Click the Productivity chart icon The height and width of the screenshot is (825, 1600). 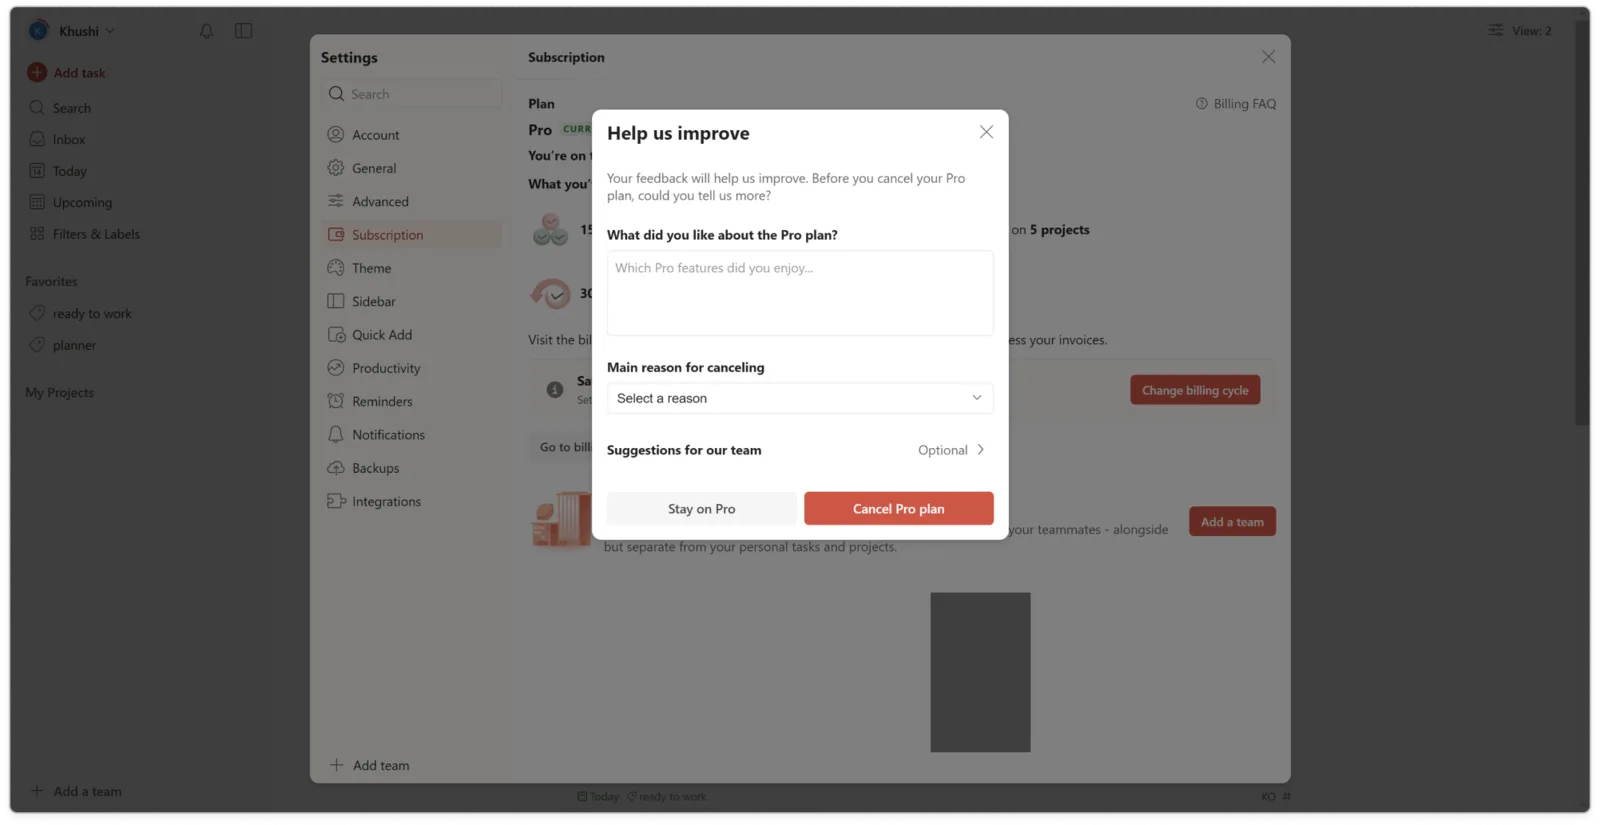(336, 368)
